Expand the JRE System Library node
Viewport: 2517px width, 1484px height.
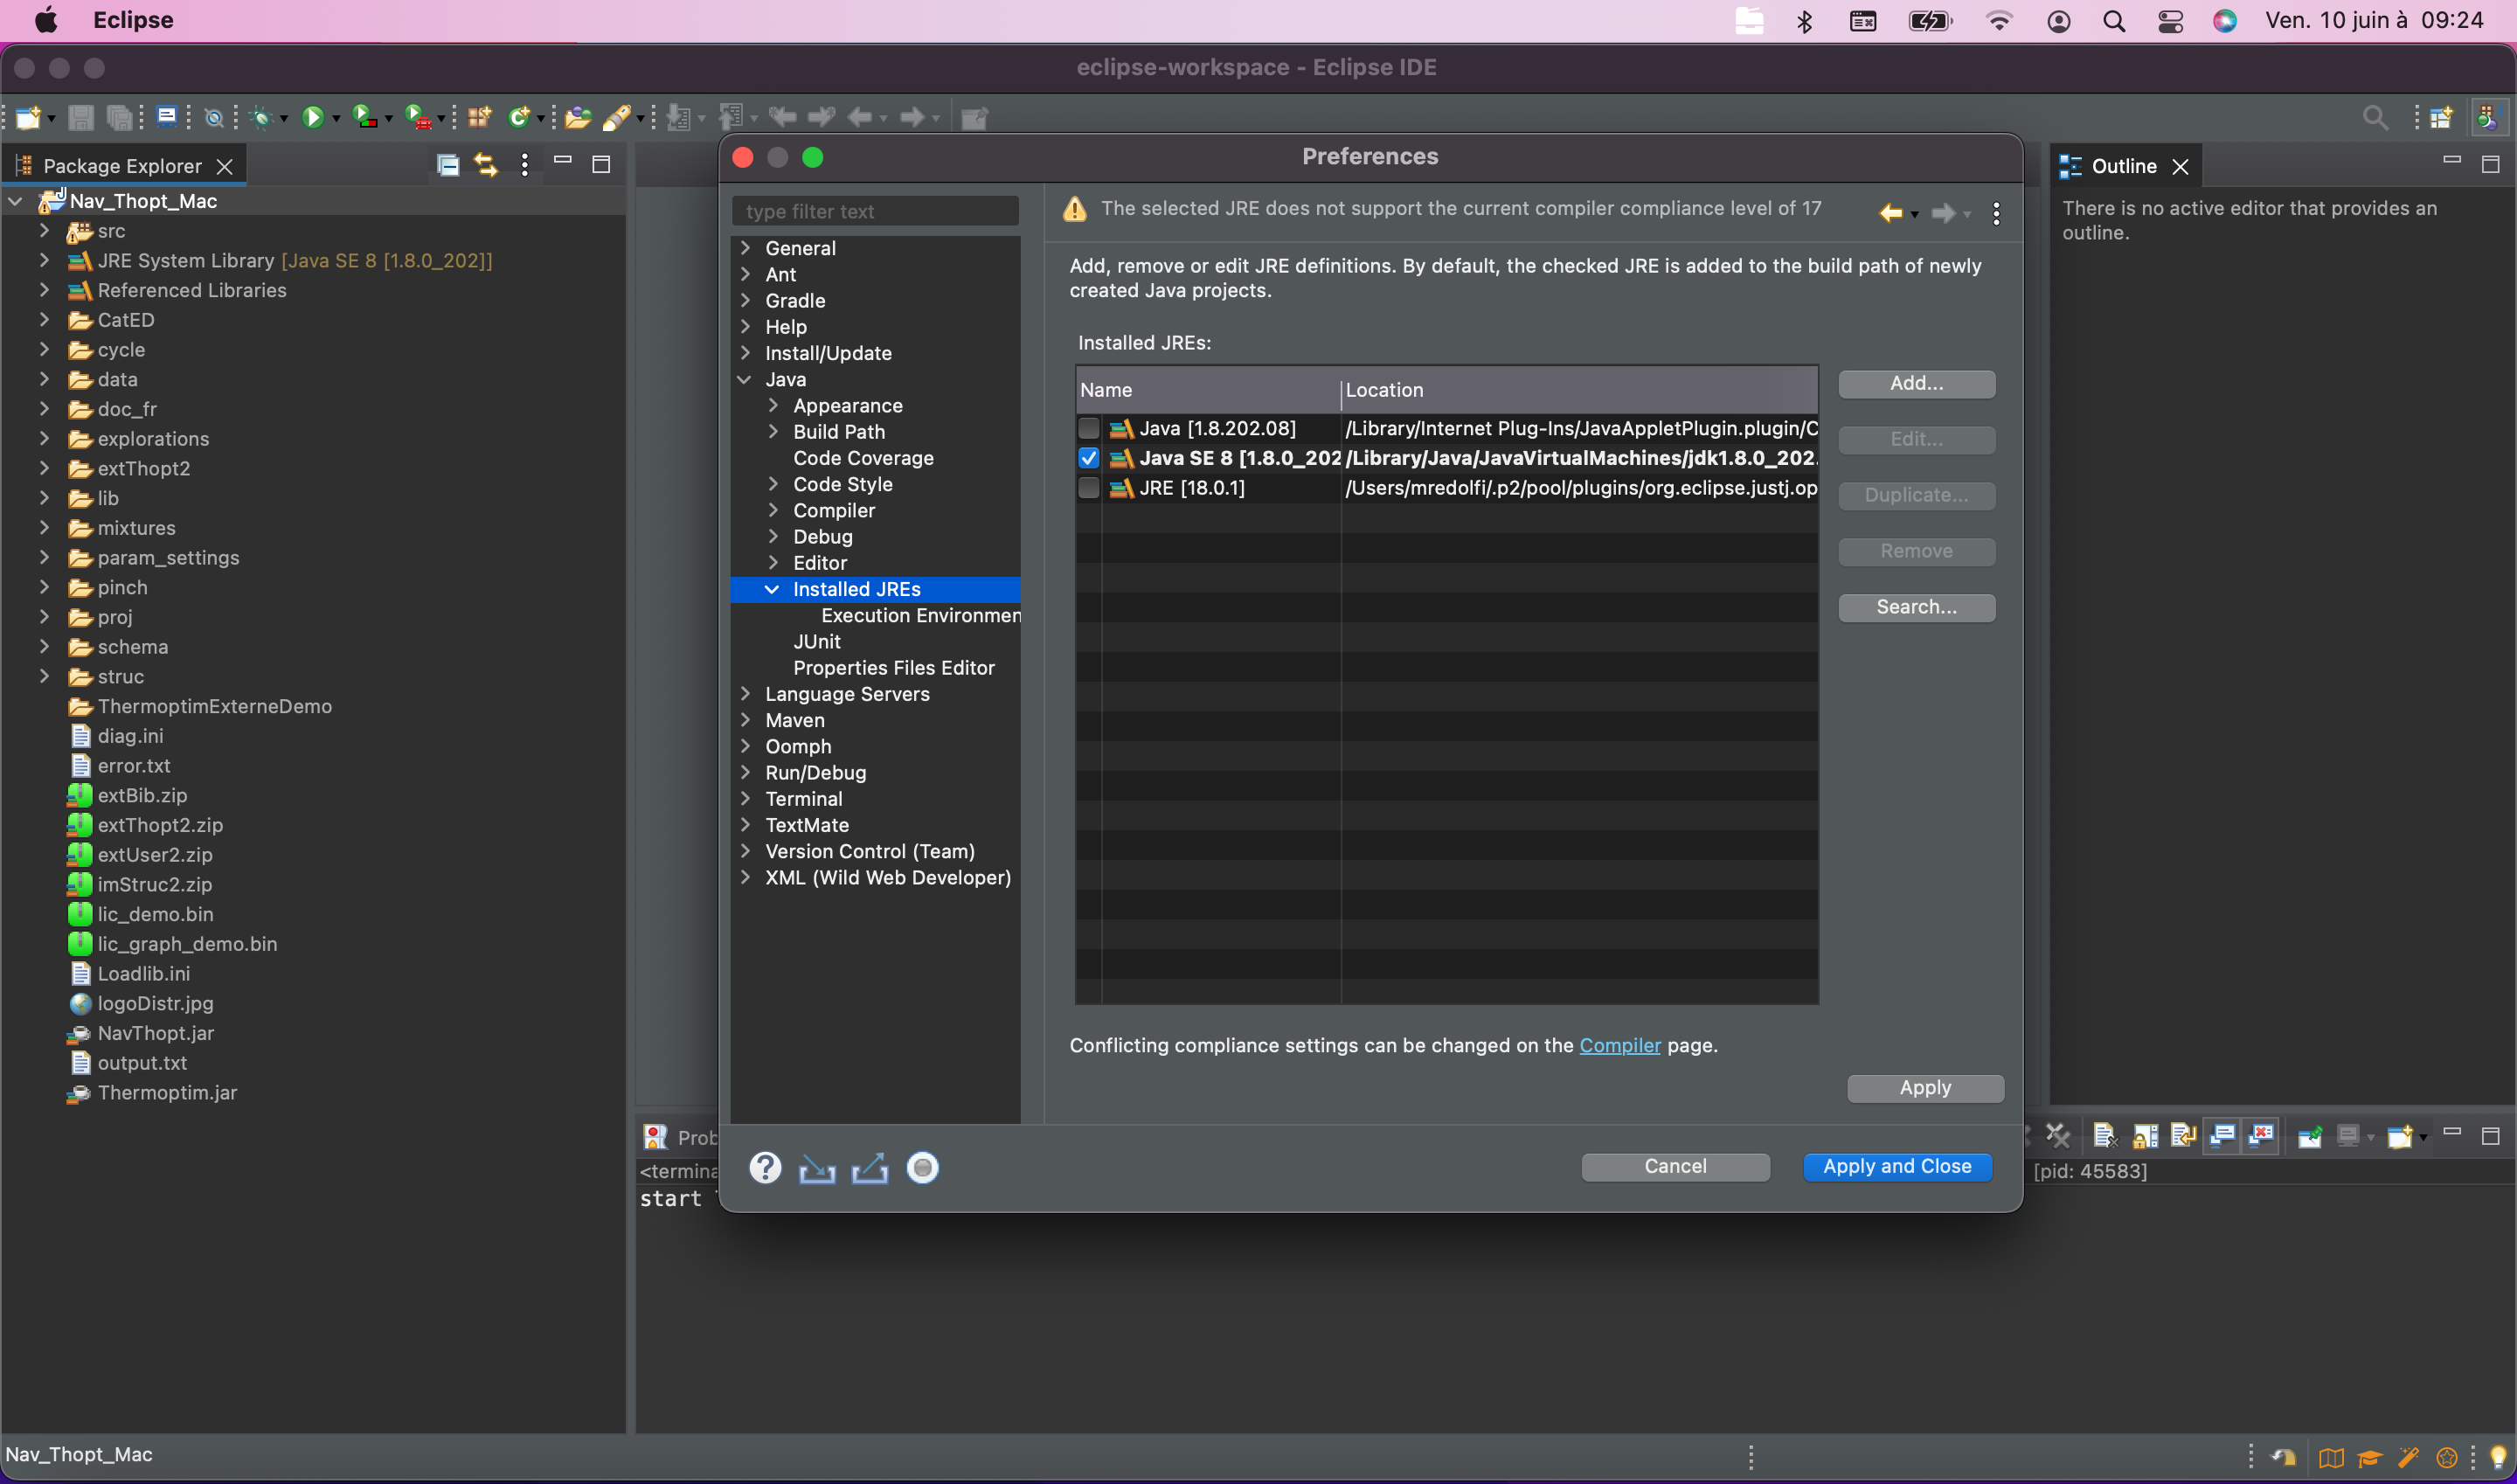[44, 260]
